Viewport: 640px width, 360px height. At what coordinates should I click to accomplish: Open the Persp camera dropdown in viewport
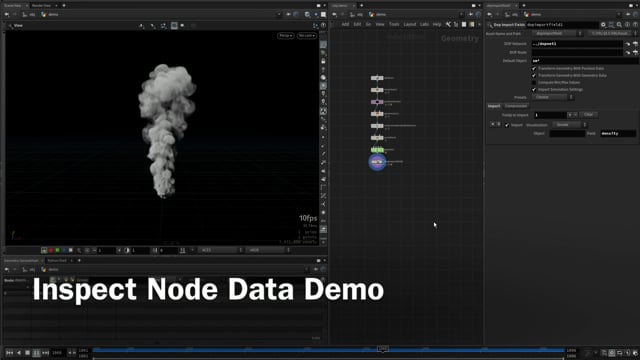pyautogui.click(x=286, y=36)
